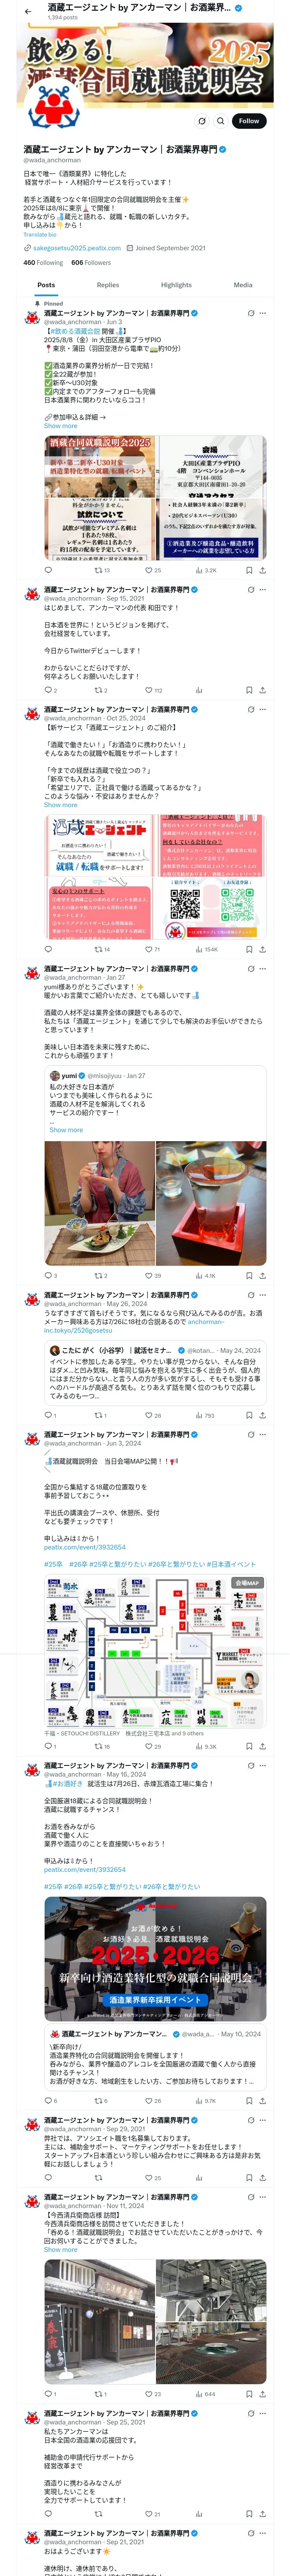Viewport: 290px width, 2576px height.
Task: Go back using the header arrow
Action: (x=27, y=11)
